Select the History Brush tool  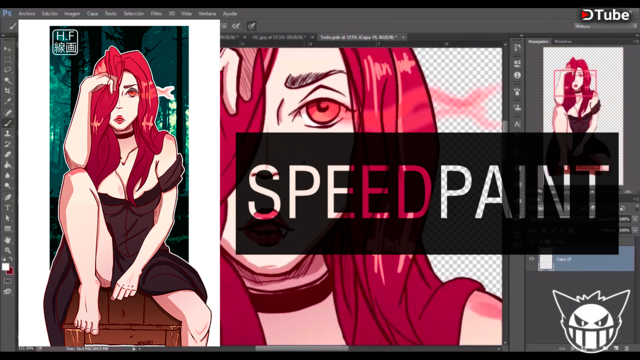tap(8, 144)
